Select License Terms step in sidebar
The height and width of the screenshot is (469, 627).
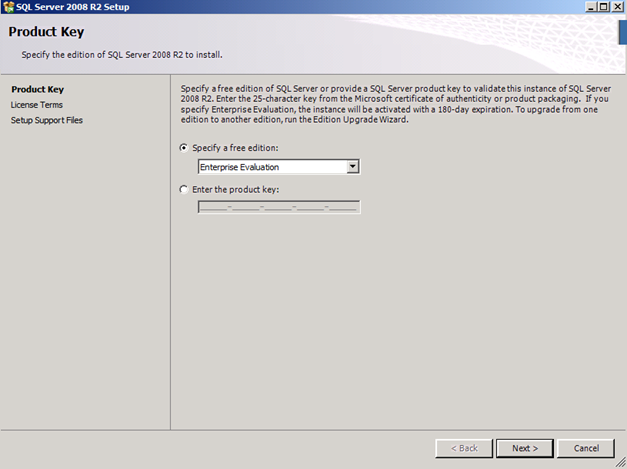[37, 105]
